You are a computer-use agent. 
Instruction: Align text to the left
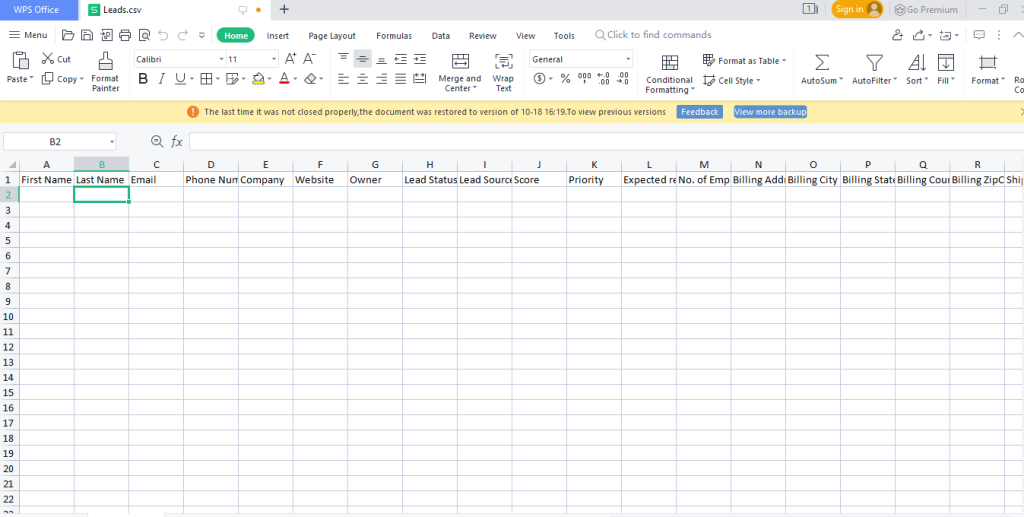(x=344, y=79)
